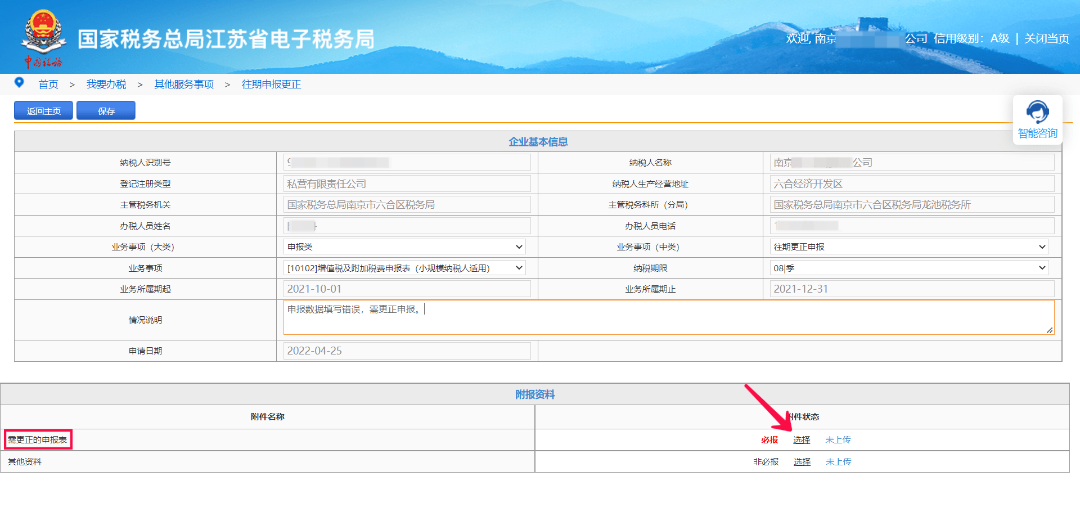
Task: Click the 办税人员电话 input field
Action: (x=913, y=226)
